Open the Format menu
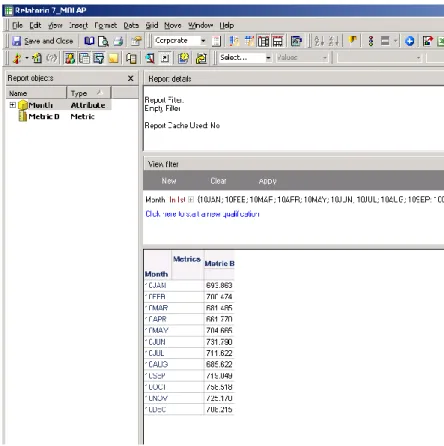 106,25
